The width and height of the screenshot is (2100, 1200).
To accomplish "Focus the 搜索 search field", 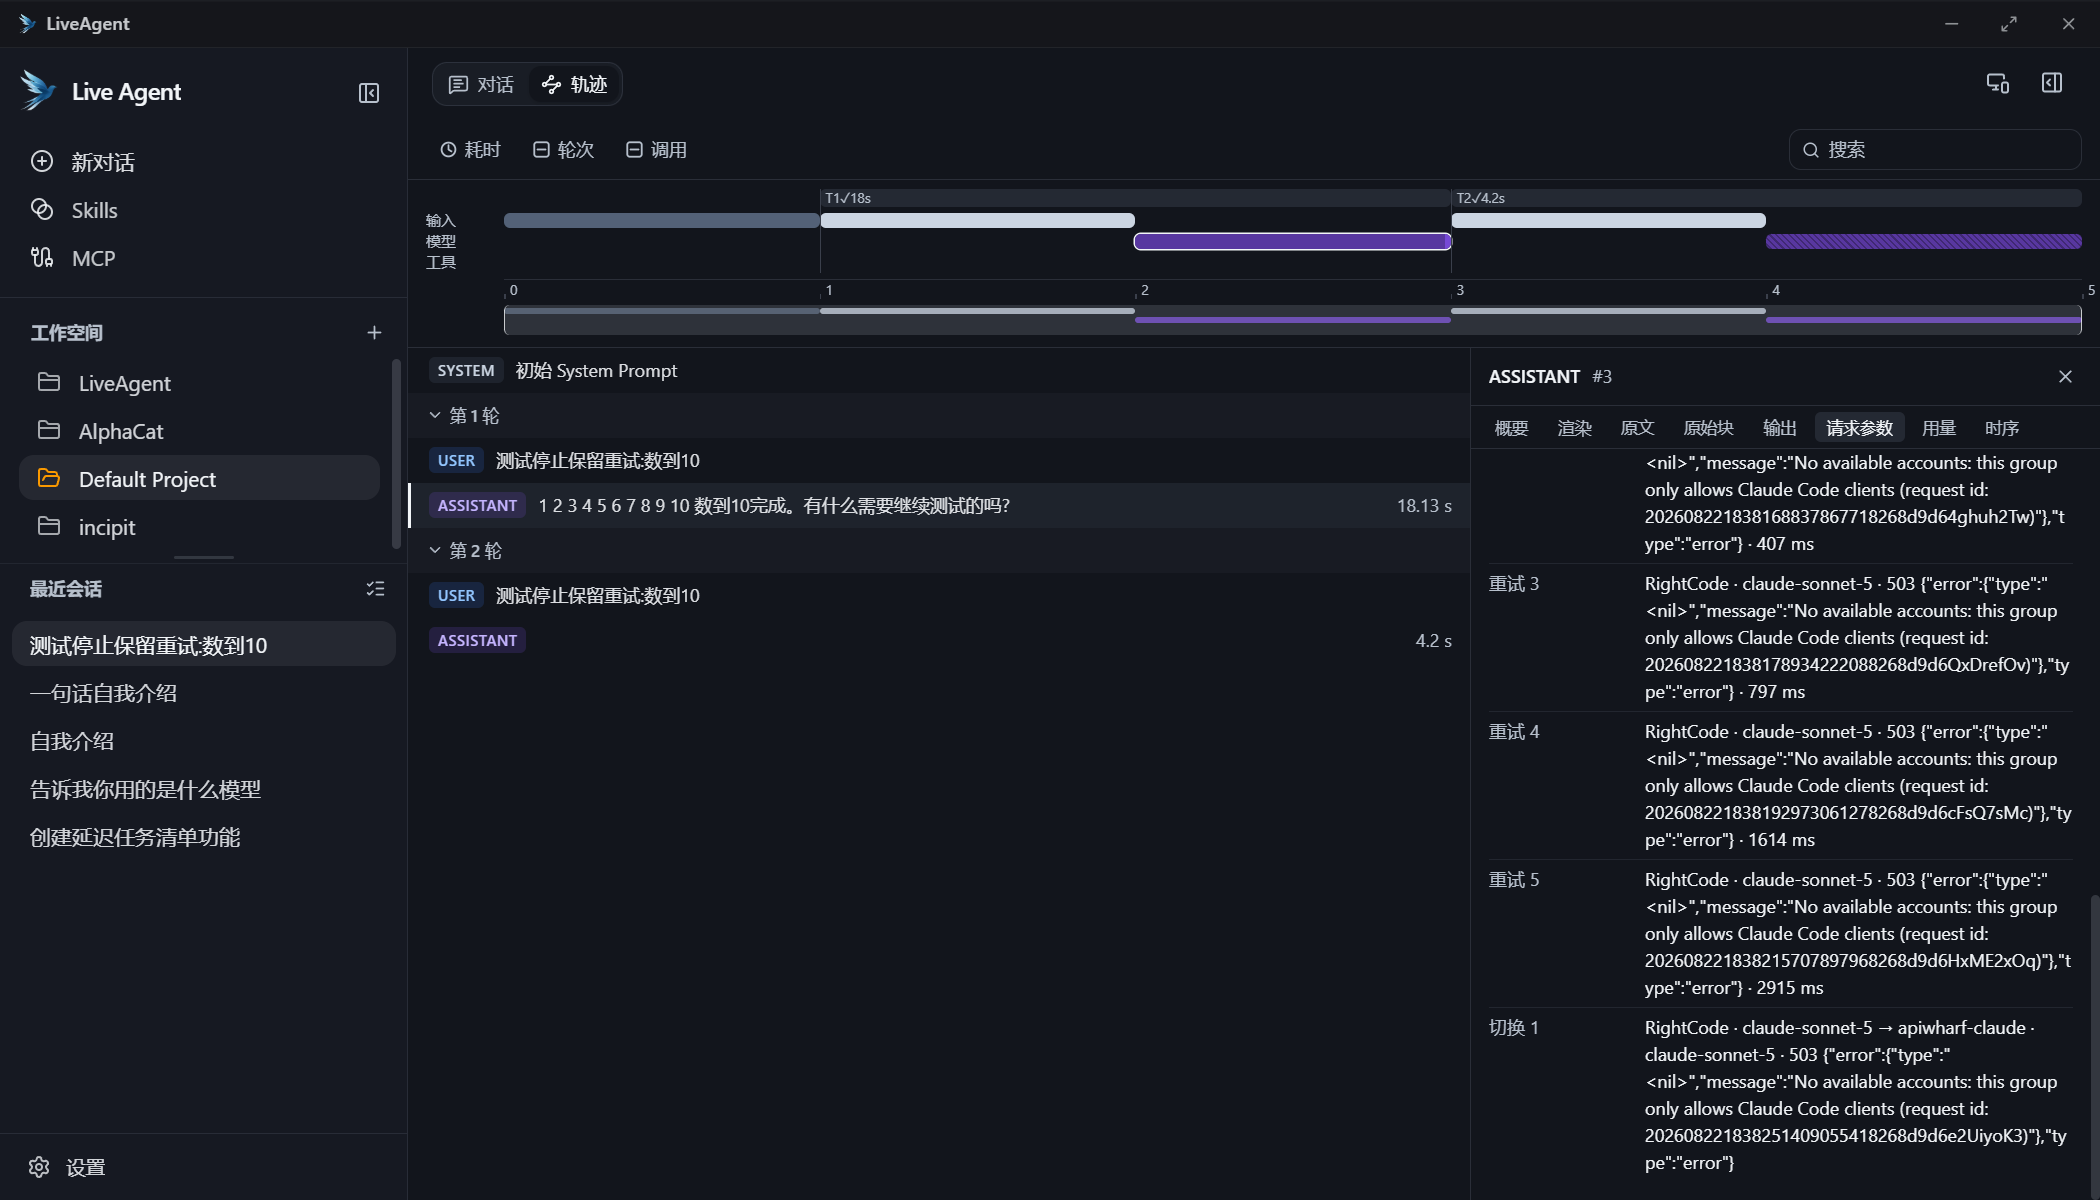I will (1935, 149).
